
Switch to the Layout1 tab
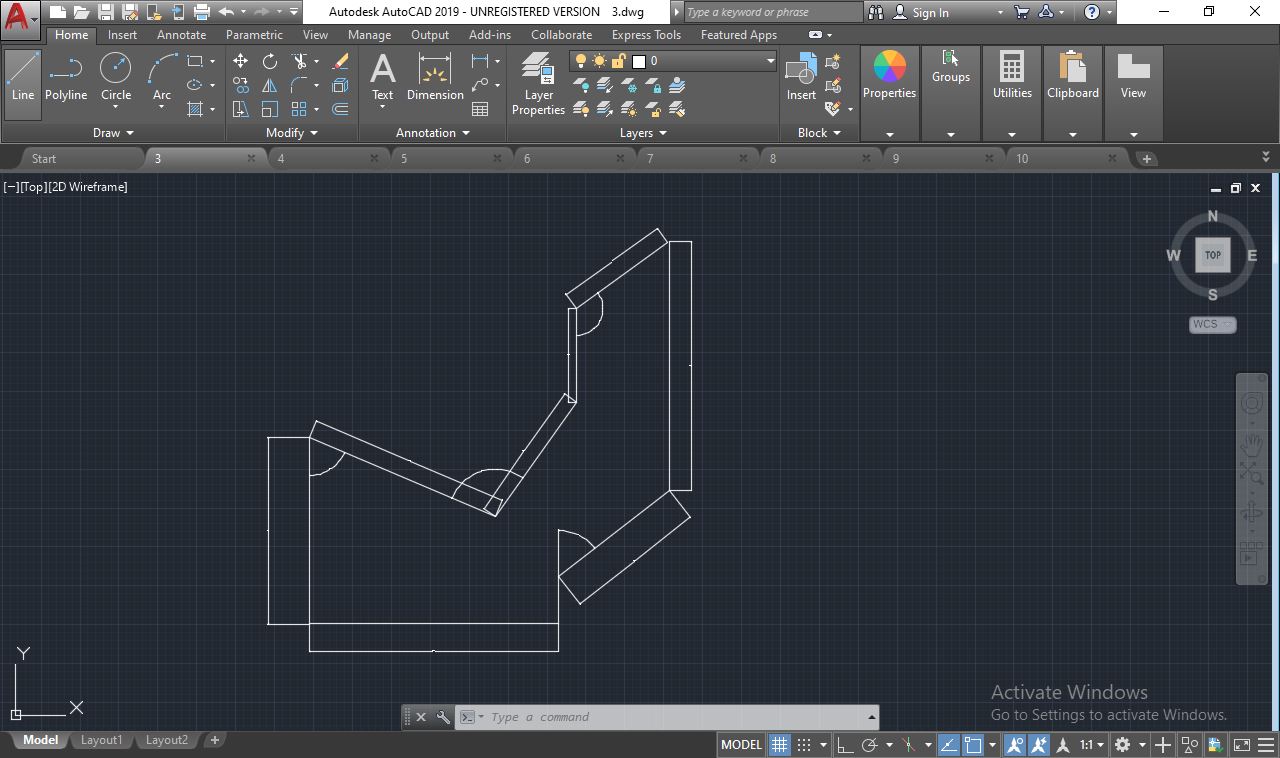pyautogui.click(x=101, y=740)
